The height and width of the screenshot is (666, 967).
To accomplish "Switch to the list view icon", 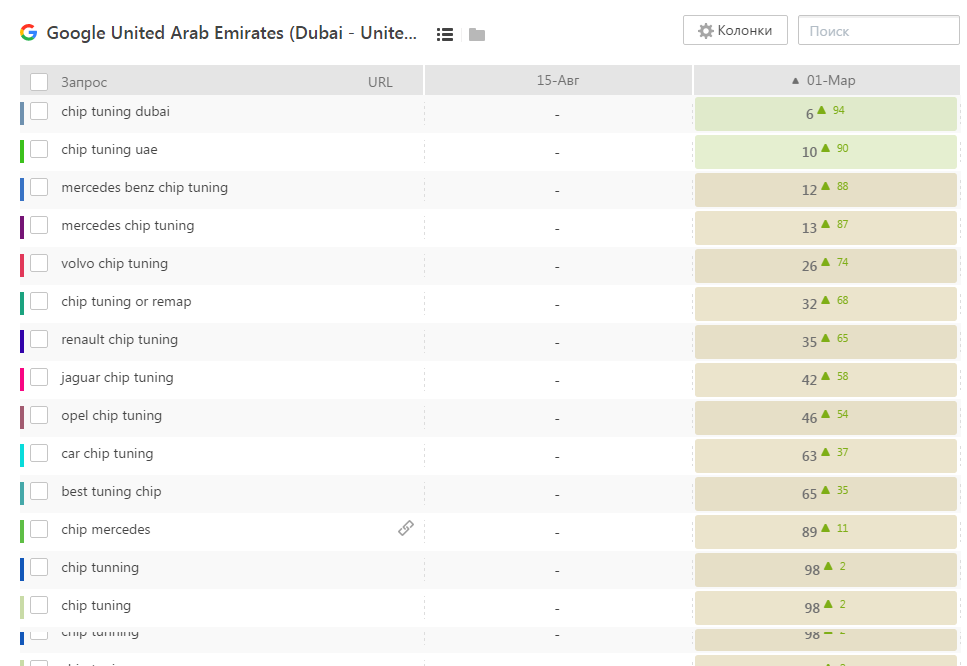I will [x=445, y=34].
